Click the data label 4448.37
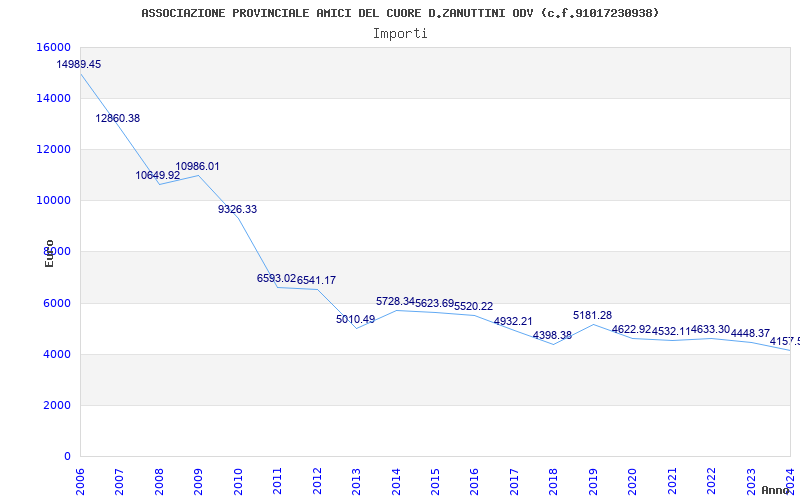Viewport: 800px width, 500px height. 751,333
